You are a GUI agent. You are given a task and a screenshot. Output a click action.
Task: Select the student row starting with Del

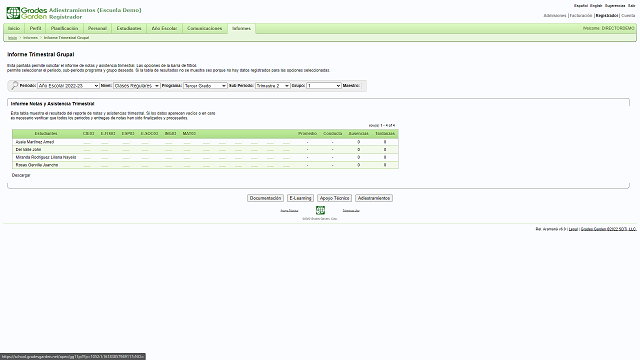pyautogui.click(x=205, y=150)
